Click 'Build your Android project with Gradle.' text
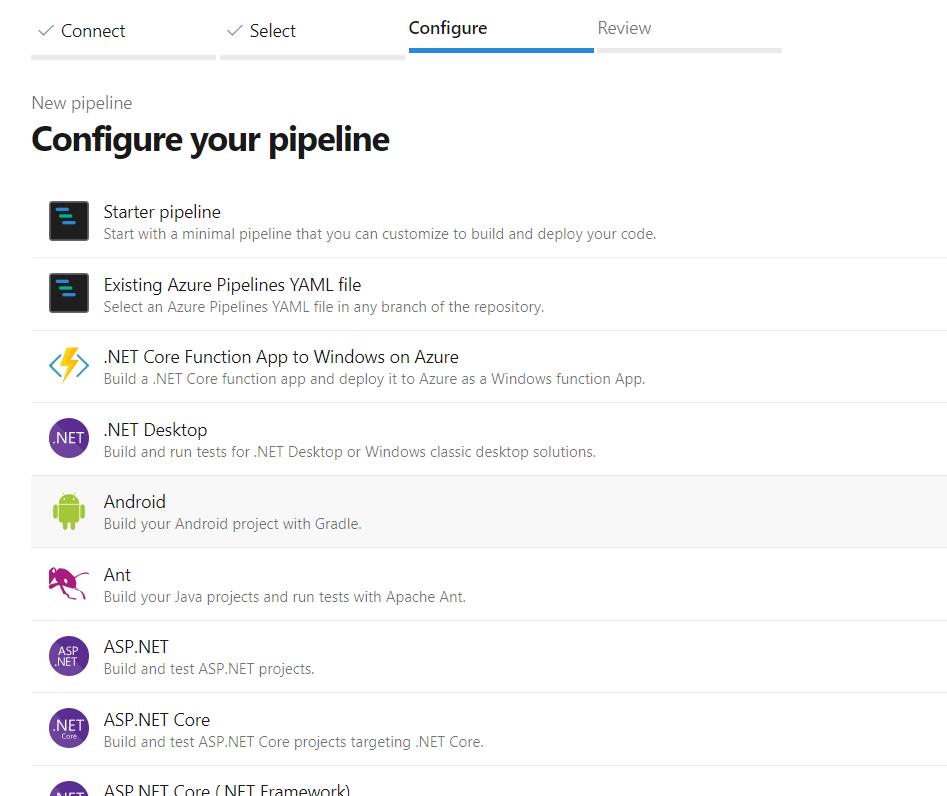Image resolution: width=947 pixels, height=796 pixels. coord(232,524)
